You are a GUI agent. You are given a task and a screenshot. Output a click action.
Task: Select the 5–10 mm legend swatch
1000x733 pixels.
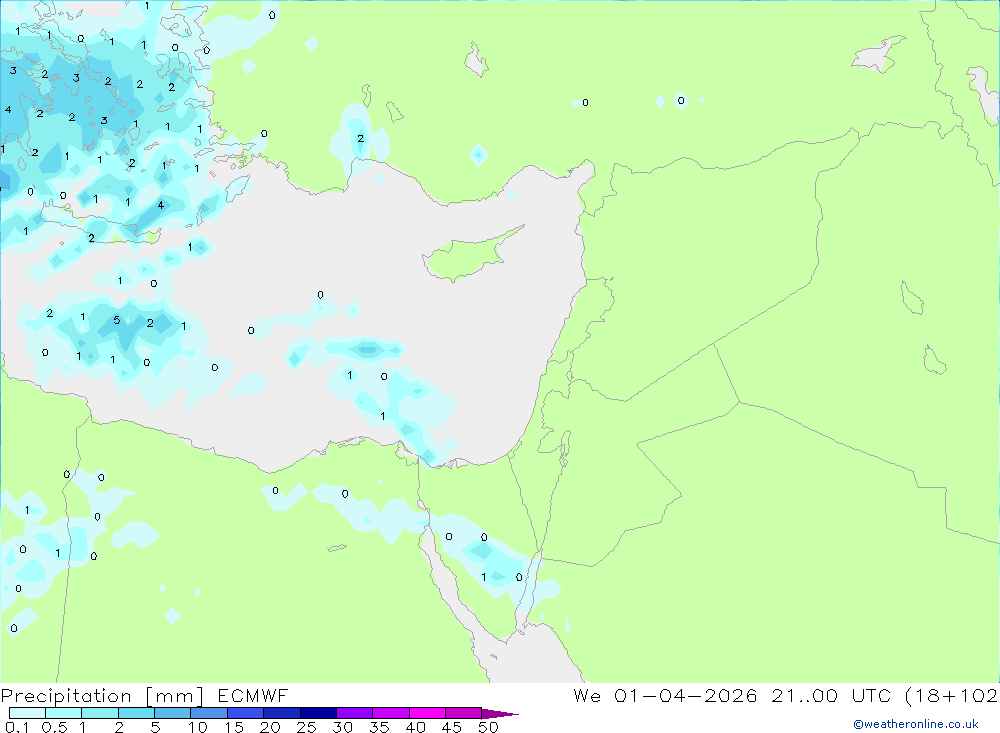pyautogui.click(x=172, y=713)
